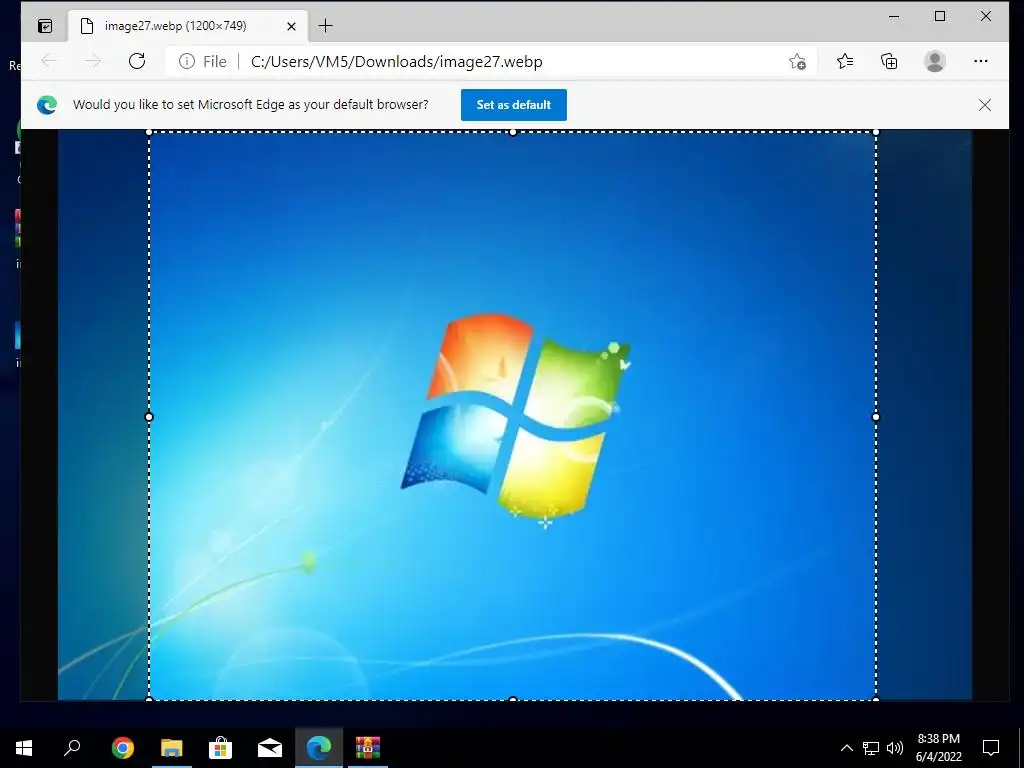Add this page to favorites star

(x=797, y=61)
